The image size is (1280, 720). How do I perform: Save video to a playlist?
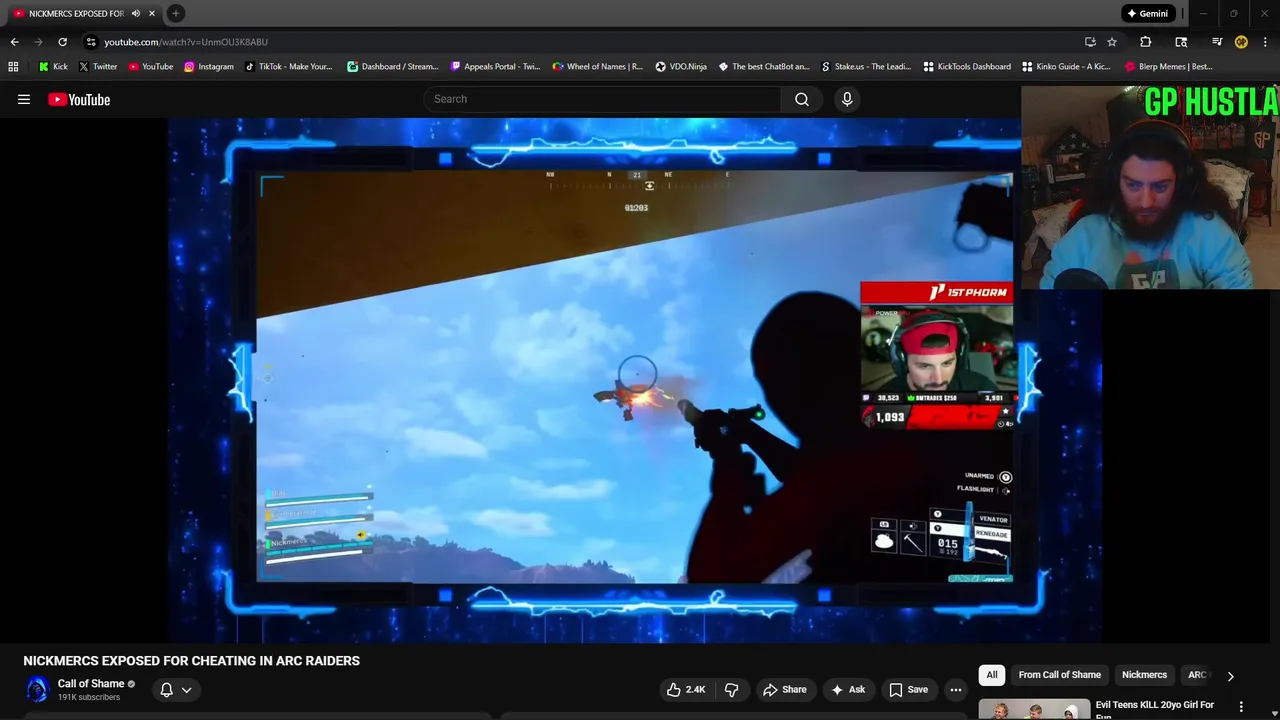click(x=908, y=689)
